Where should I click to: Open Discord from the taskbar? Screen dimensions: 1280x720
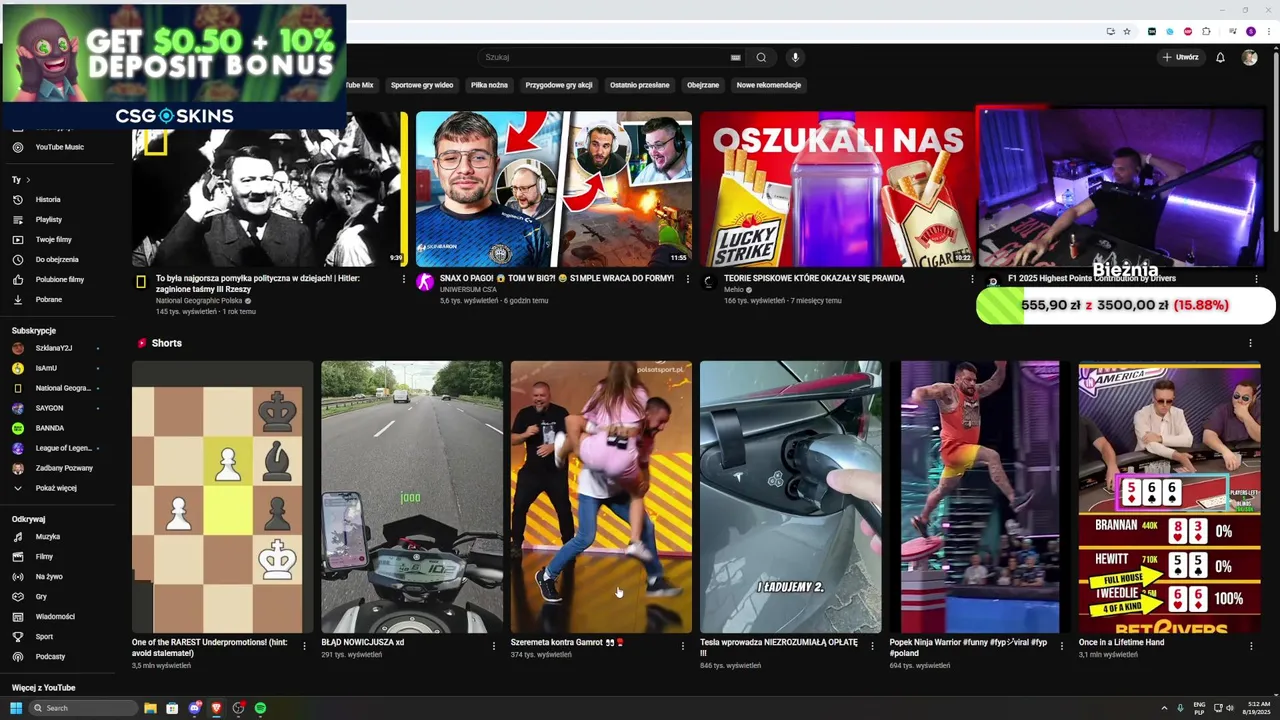coord(194,708)
